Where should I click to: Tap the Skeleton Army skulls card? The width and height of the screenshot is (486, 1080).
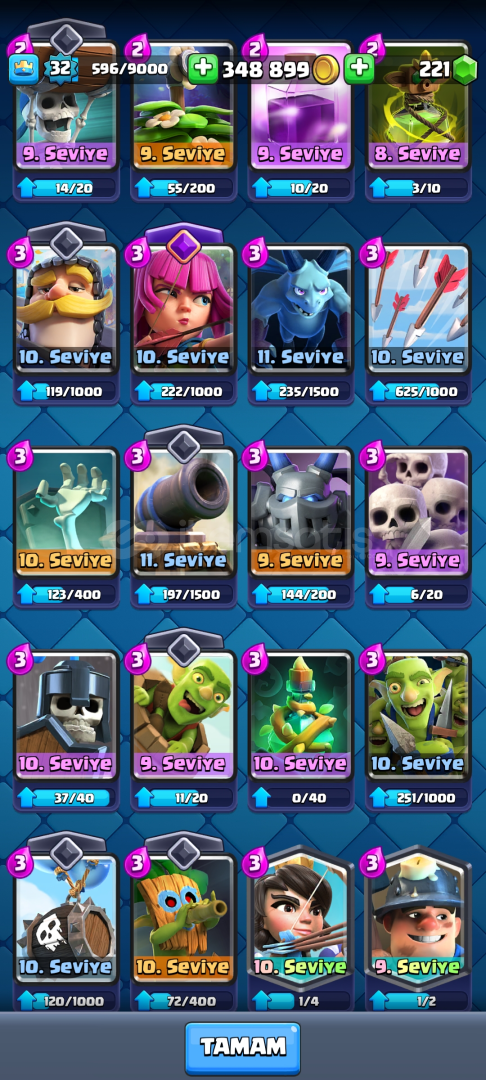click(x=419, y=512)
